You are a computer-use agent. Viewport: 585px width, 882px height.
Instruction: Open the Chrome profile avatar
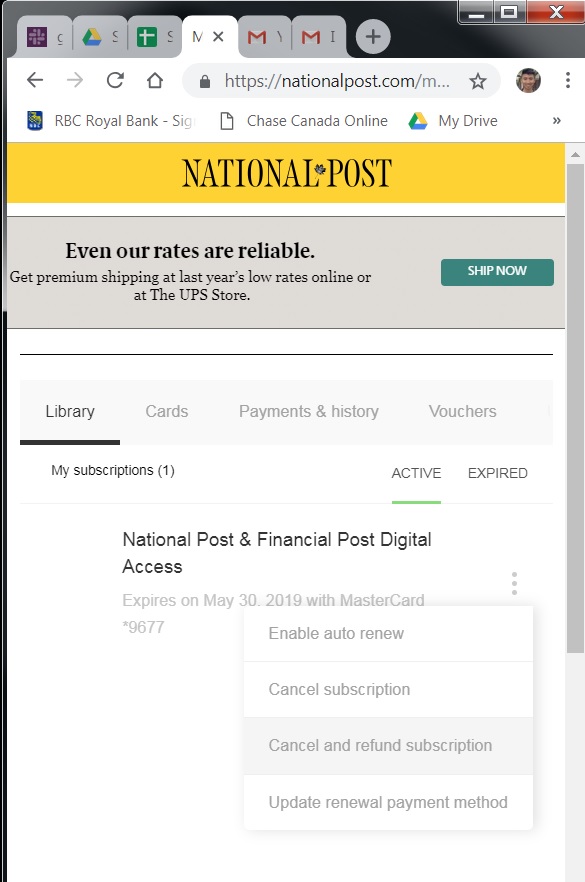[x=528, y=80]
